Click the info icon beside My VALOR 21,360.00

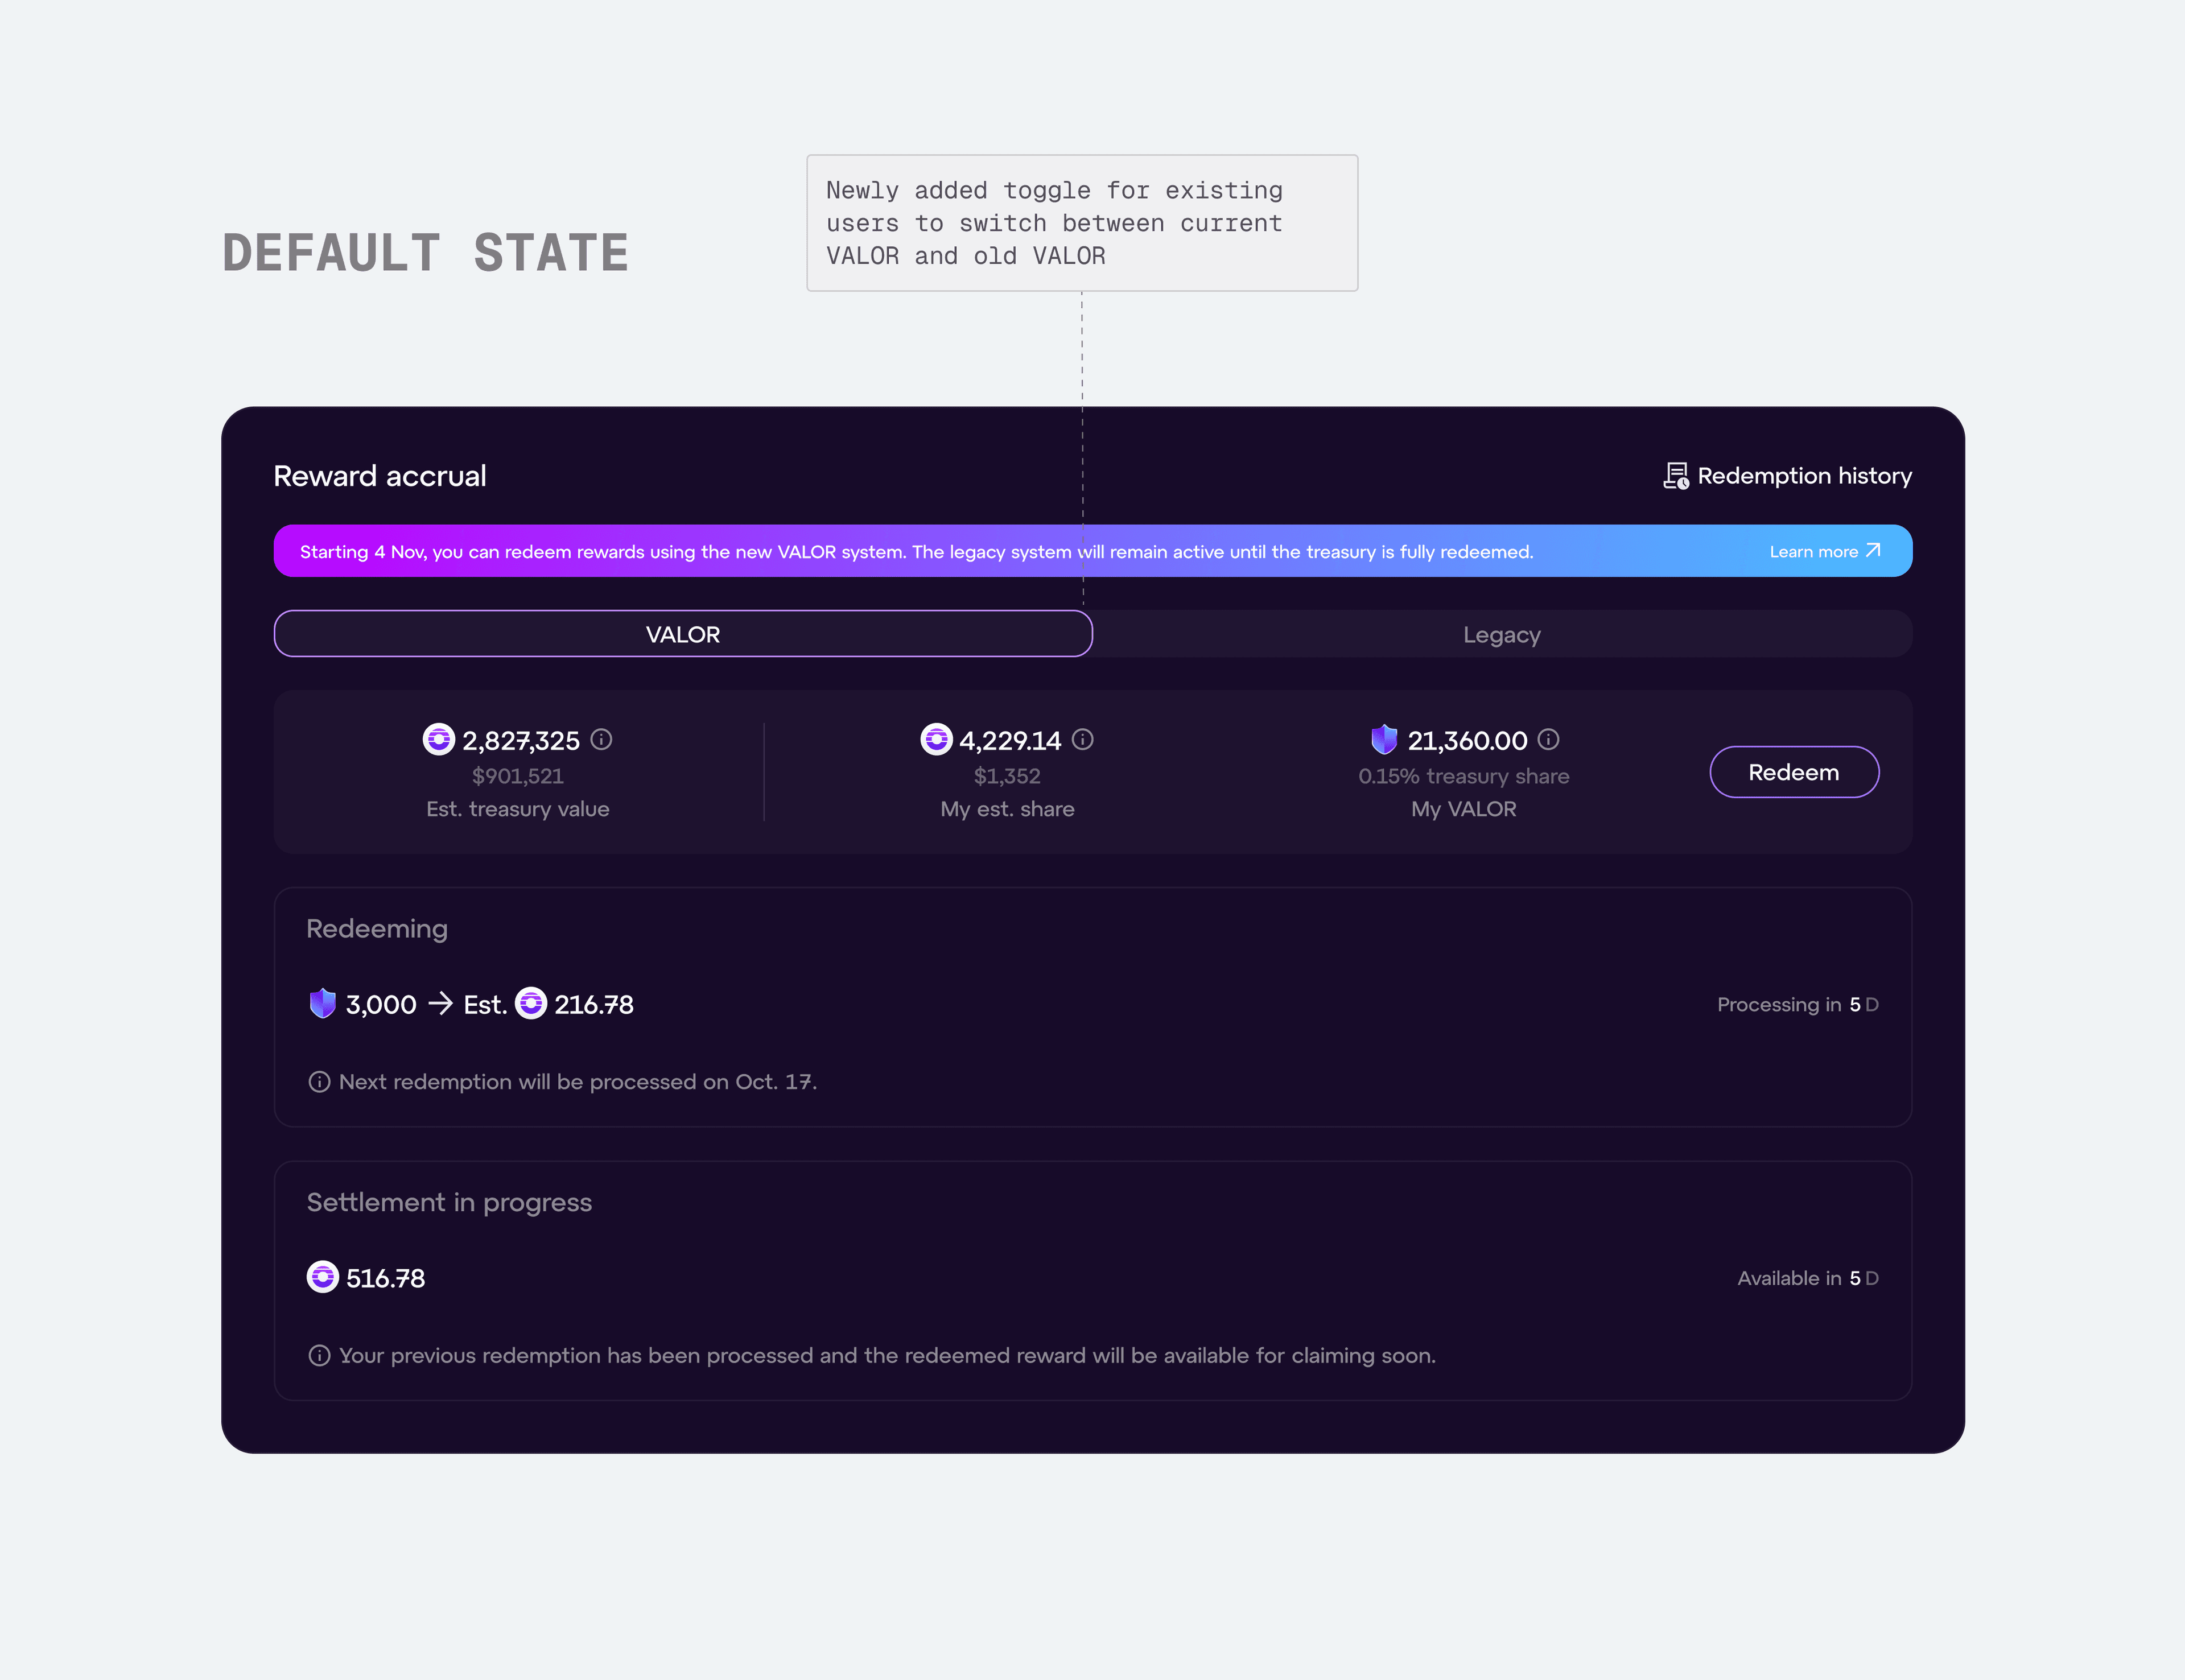[x=1548, y=740]
